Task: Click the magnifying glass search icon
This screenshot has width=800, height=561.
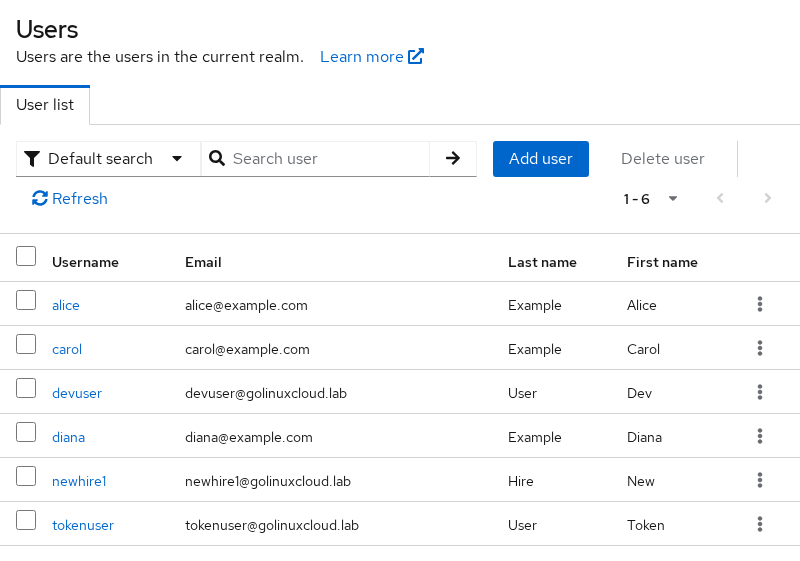Action: click(217, 159)
